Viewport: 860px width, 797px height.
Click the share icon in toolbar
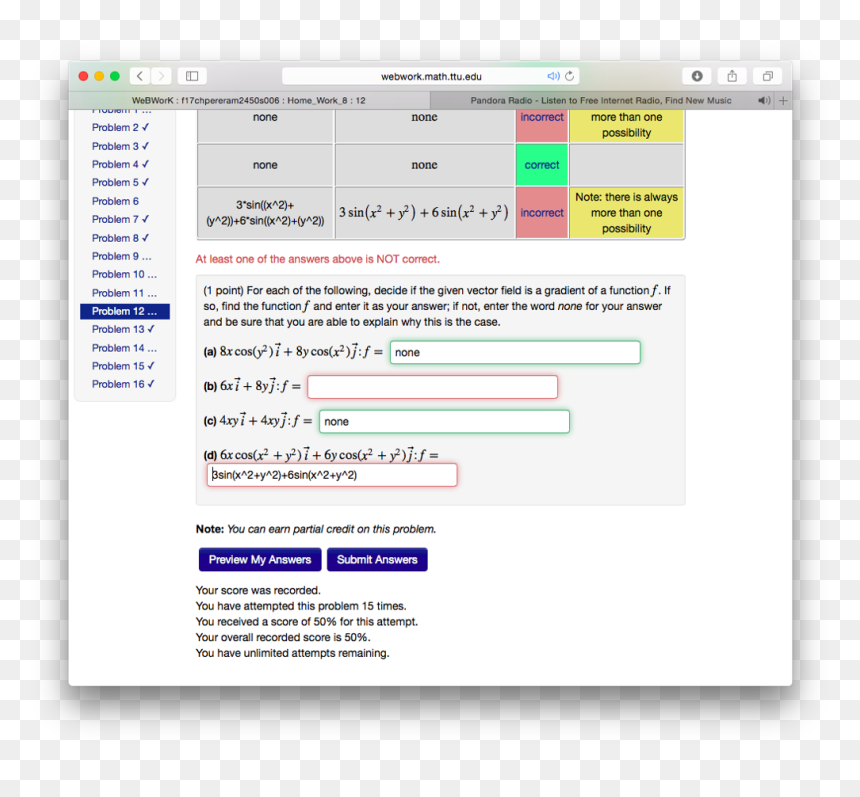(x=732, y=76)
